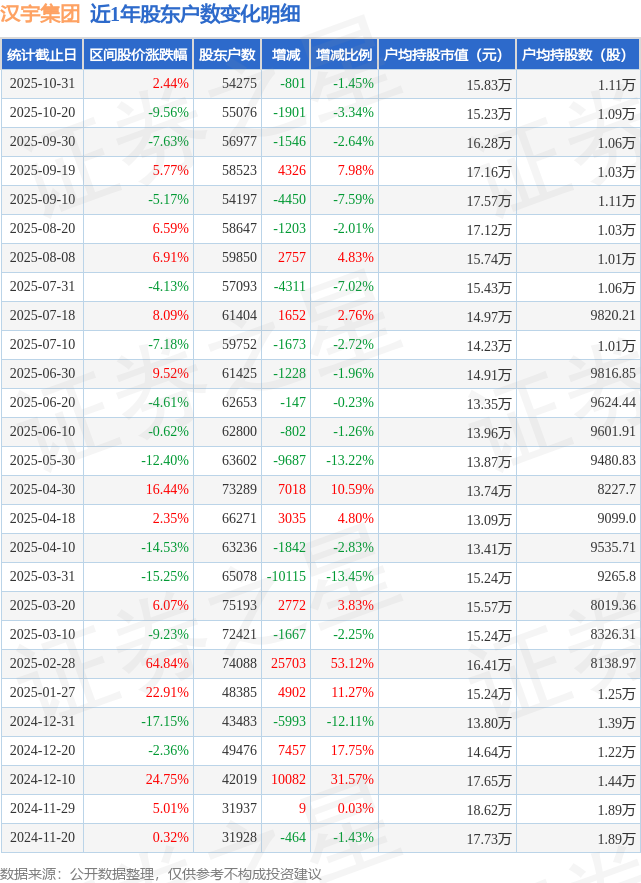
Task: Select the 增减比例 column header
Action: (343, 55)
